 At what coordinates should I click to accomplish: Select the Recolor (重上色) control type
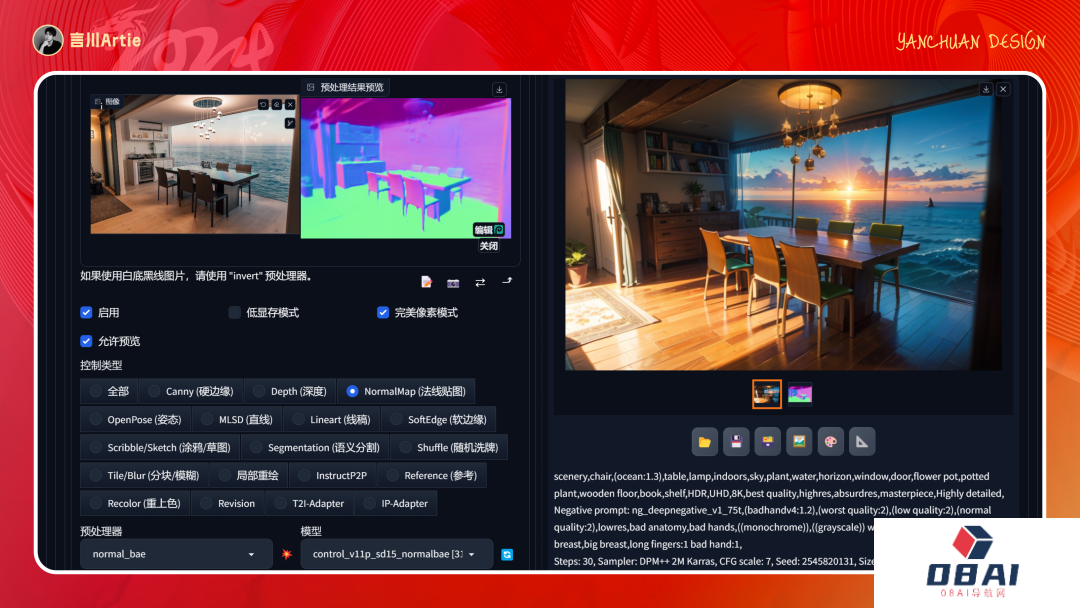pos(135,503)
